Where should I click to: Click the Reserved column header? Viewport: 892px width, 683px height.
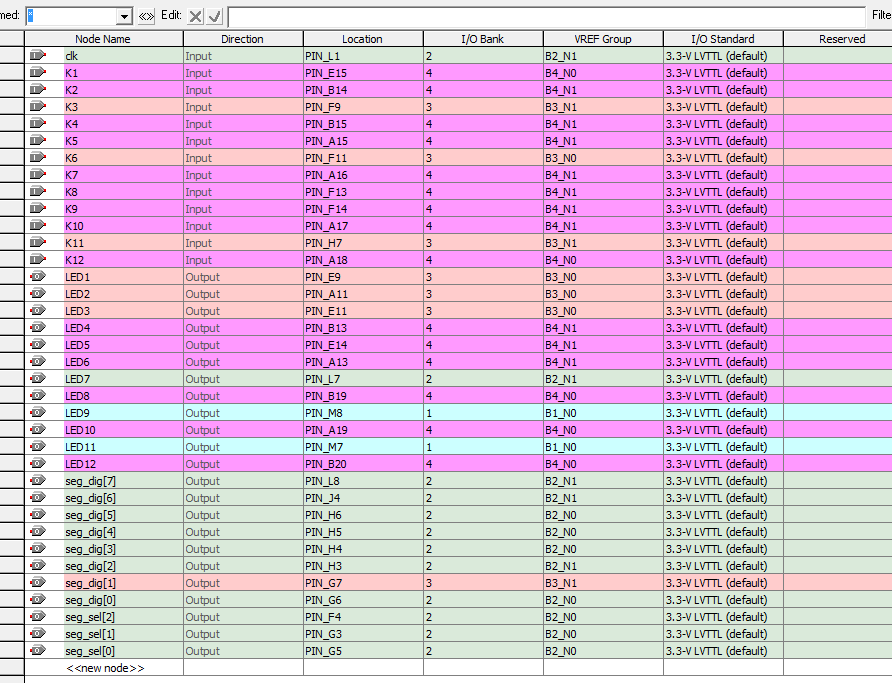[838, 39]
